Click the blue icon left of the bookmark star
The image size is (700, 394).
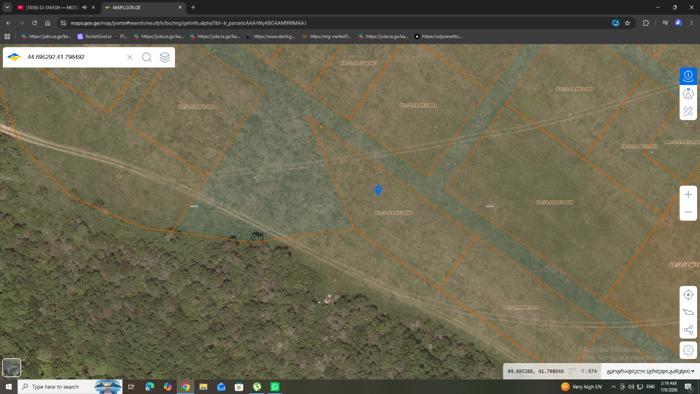(616, 23)
